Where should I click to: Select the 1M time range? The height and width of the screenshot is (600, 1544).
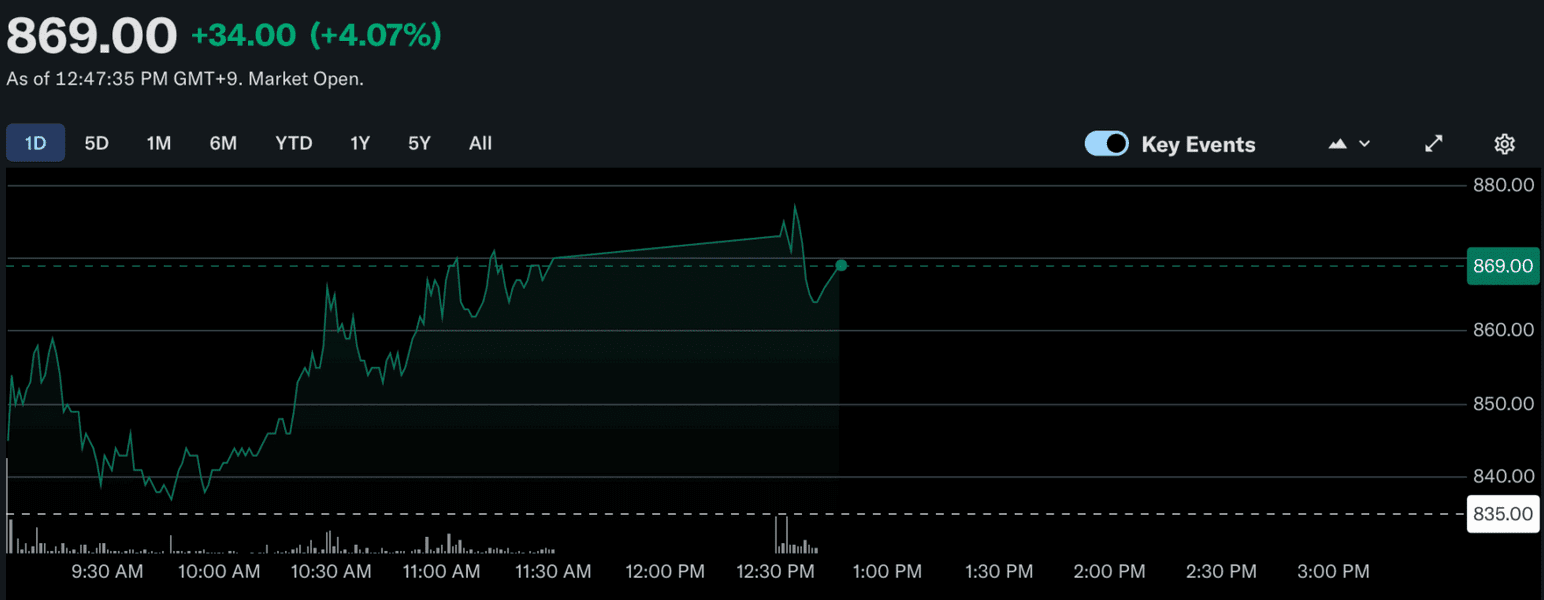click(159, 143)
